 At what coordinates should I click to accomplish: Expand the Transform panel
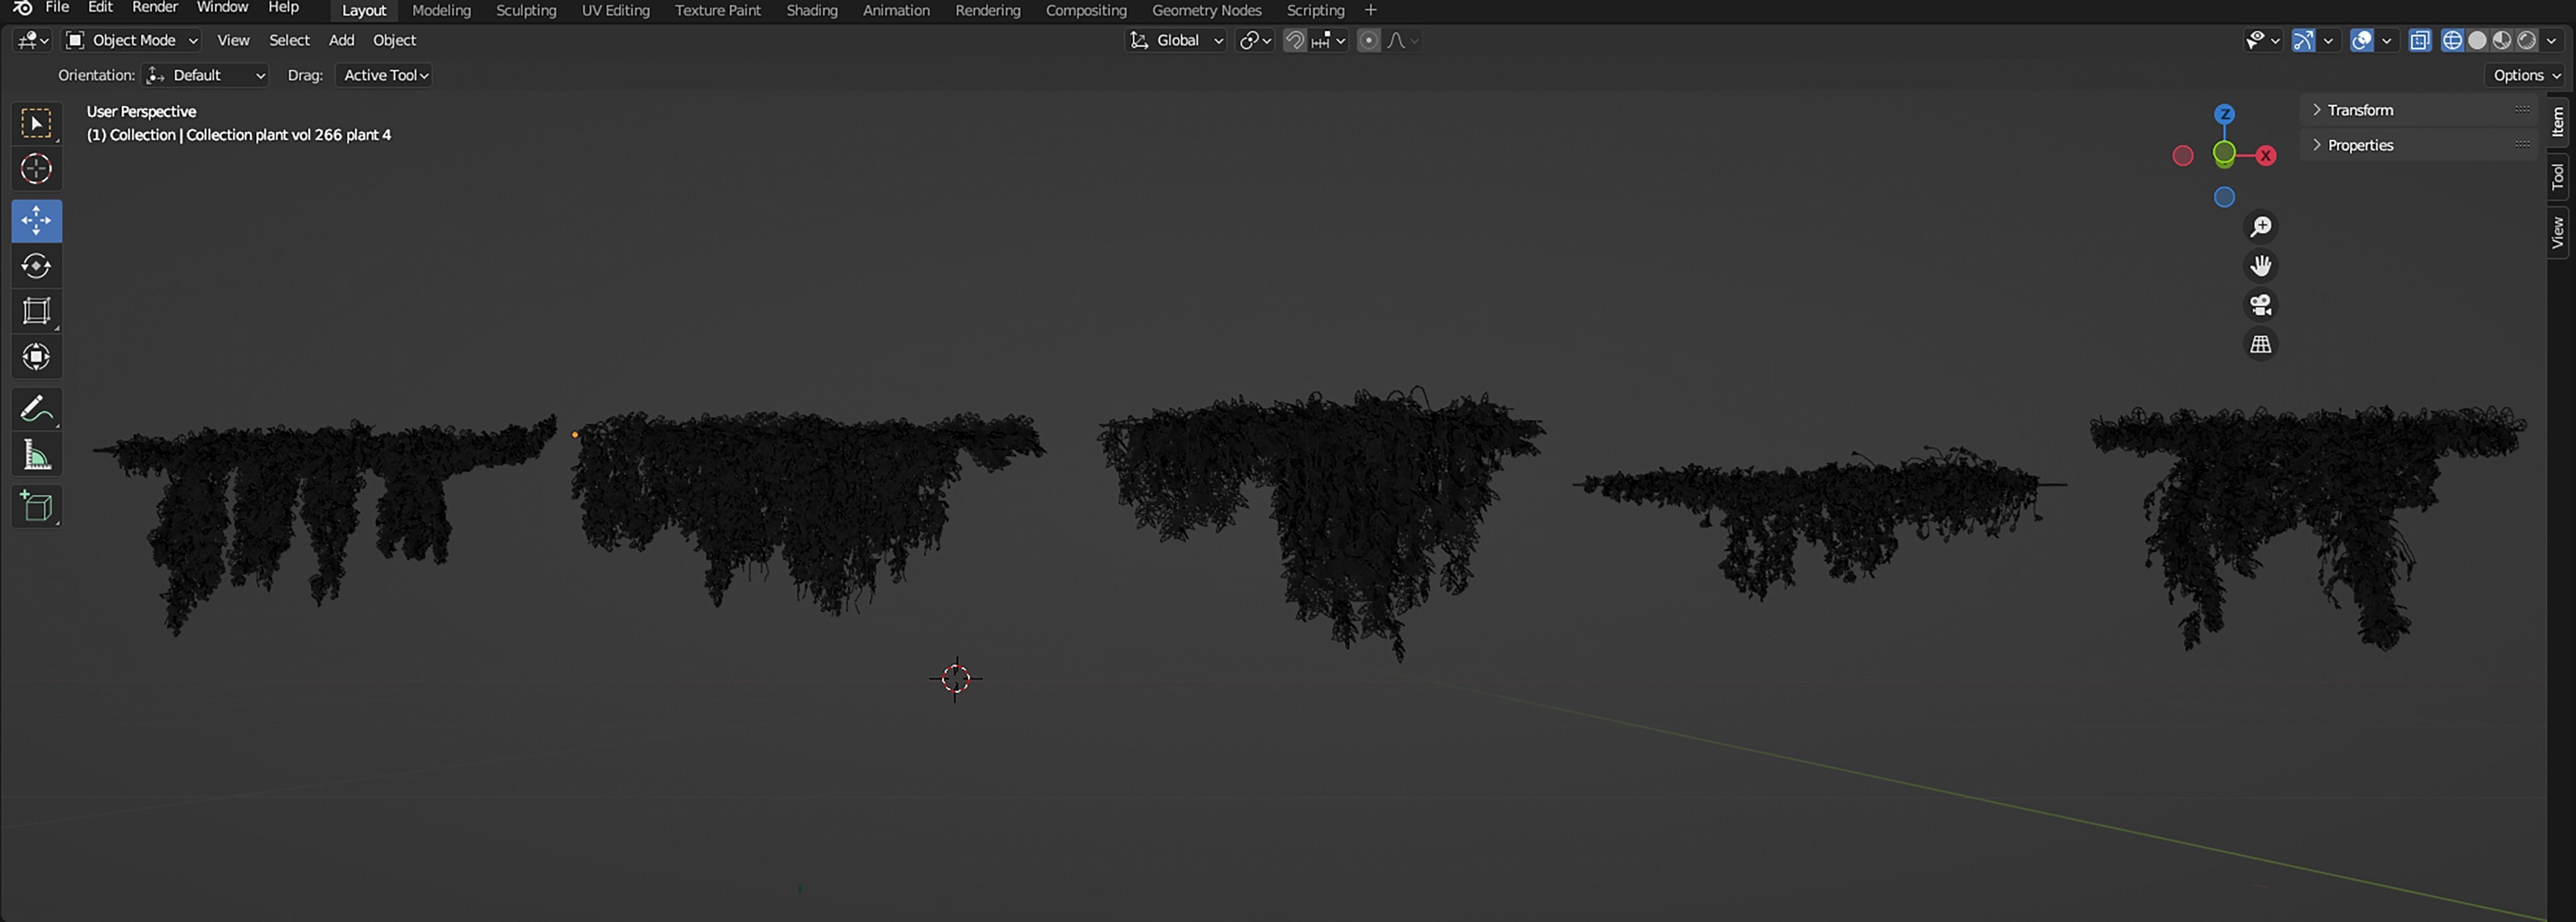(2420, 110)
